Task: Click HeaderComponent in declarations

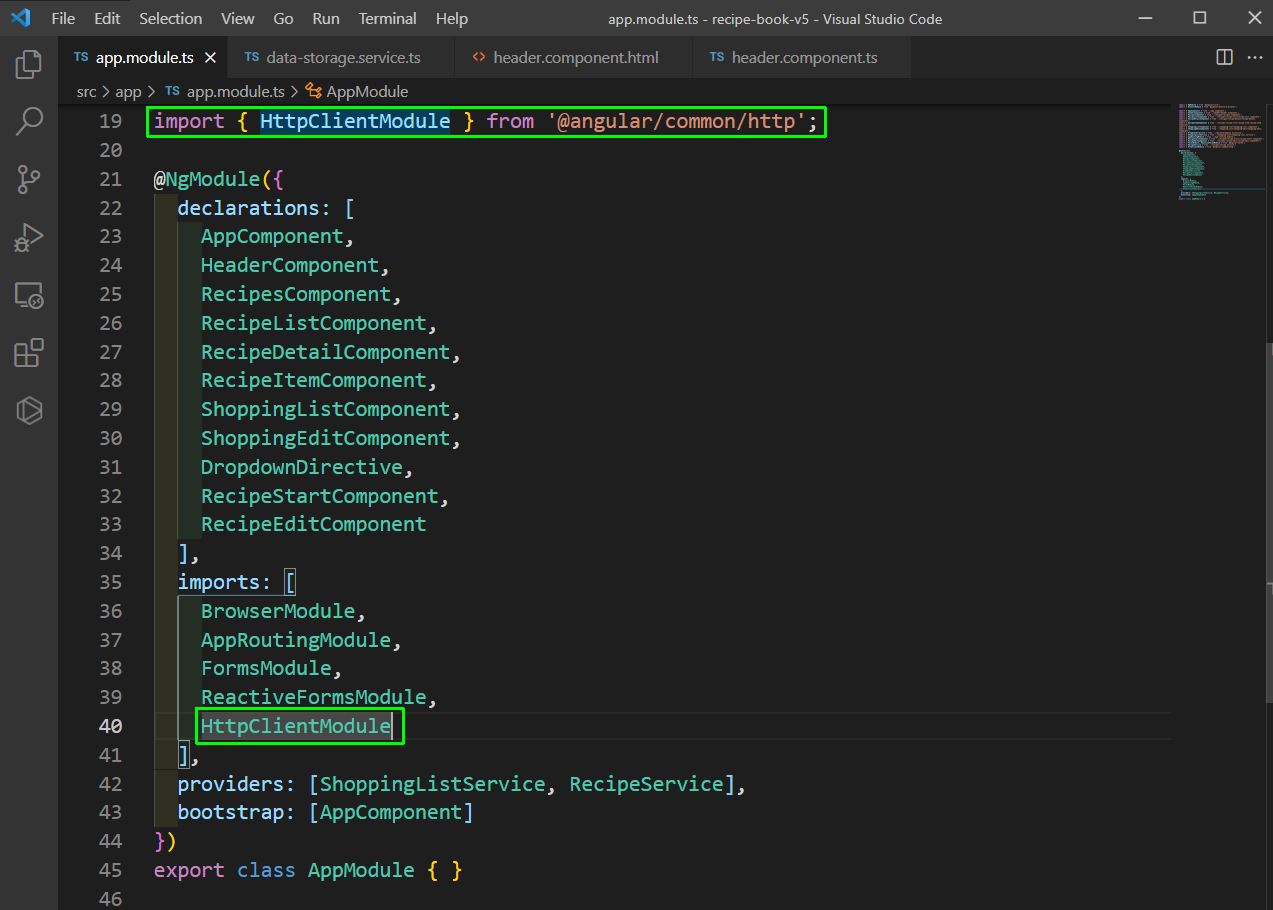Action: point(290,266)
